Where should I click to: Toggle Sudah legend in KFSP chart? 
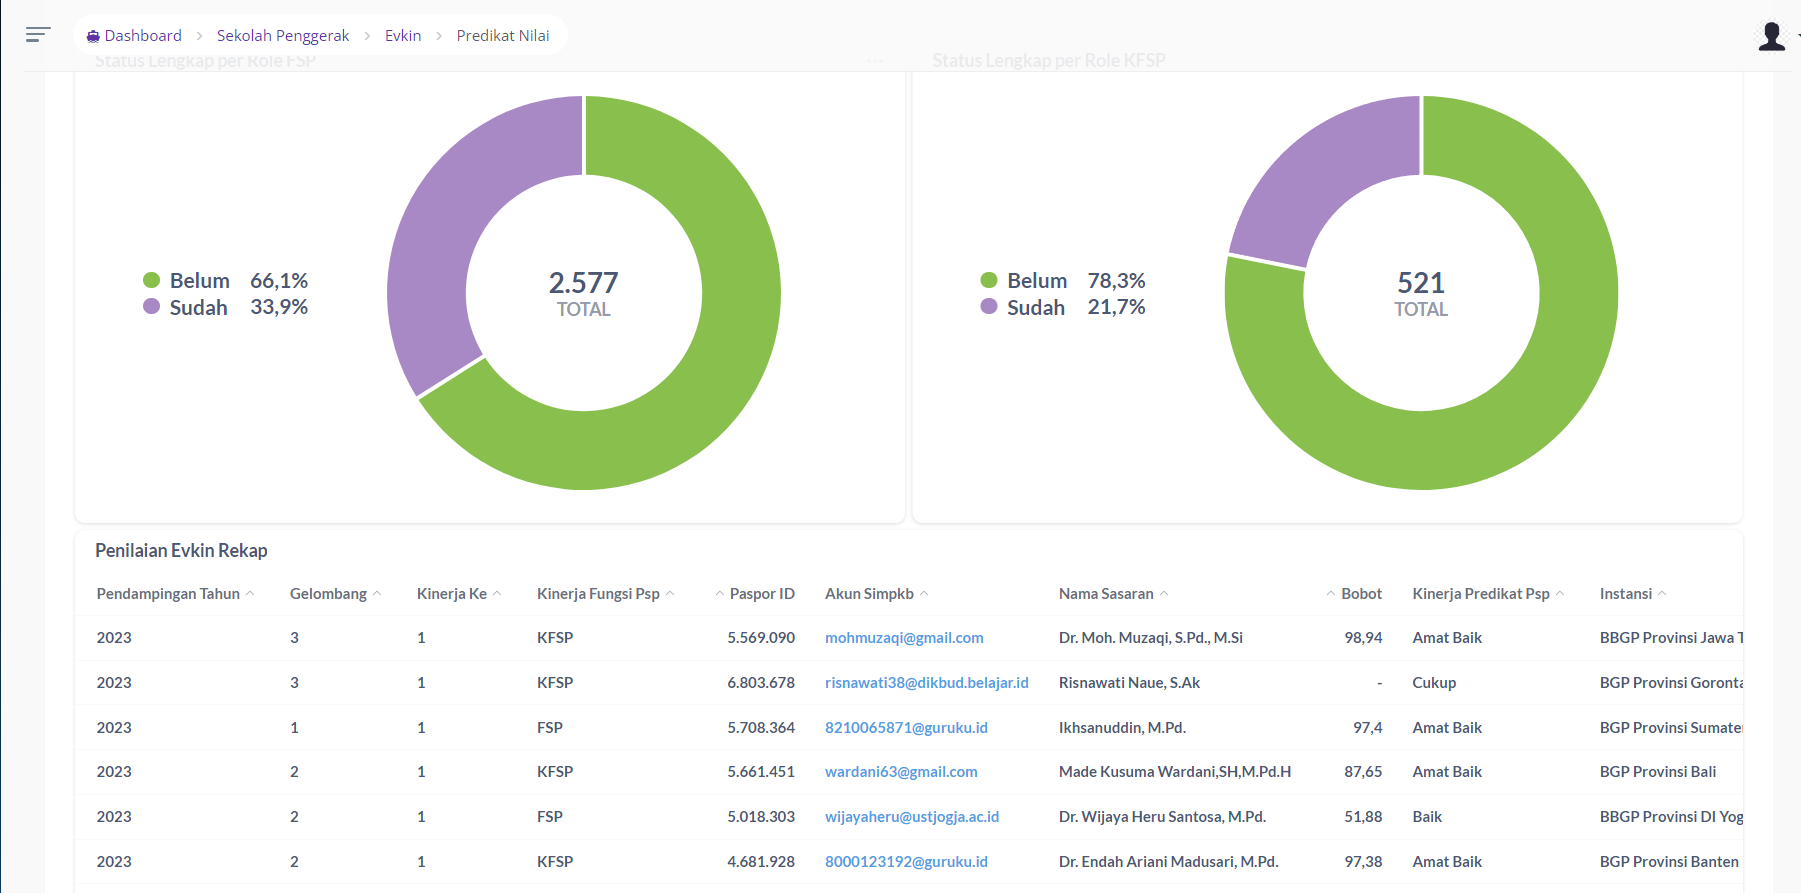[x=1023, y=307]
